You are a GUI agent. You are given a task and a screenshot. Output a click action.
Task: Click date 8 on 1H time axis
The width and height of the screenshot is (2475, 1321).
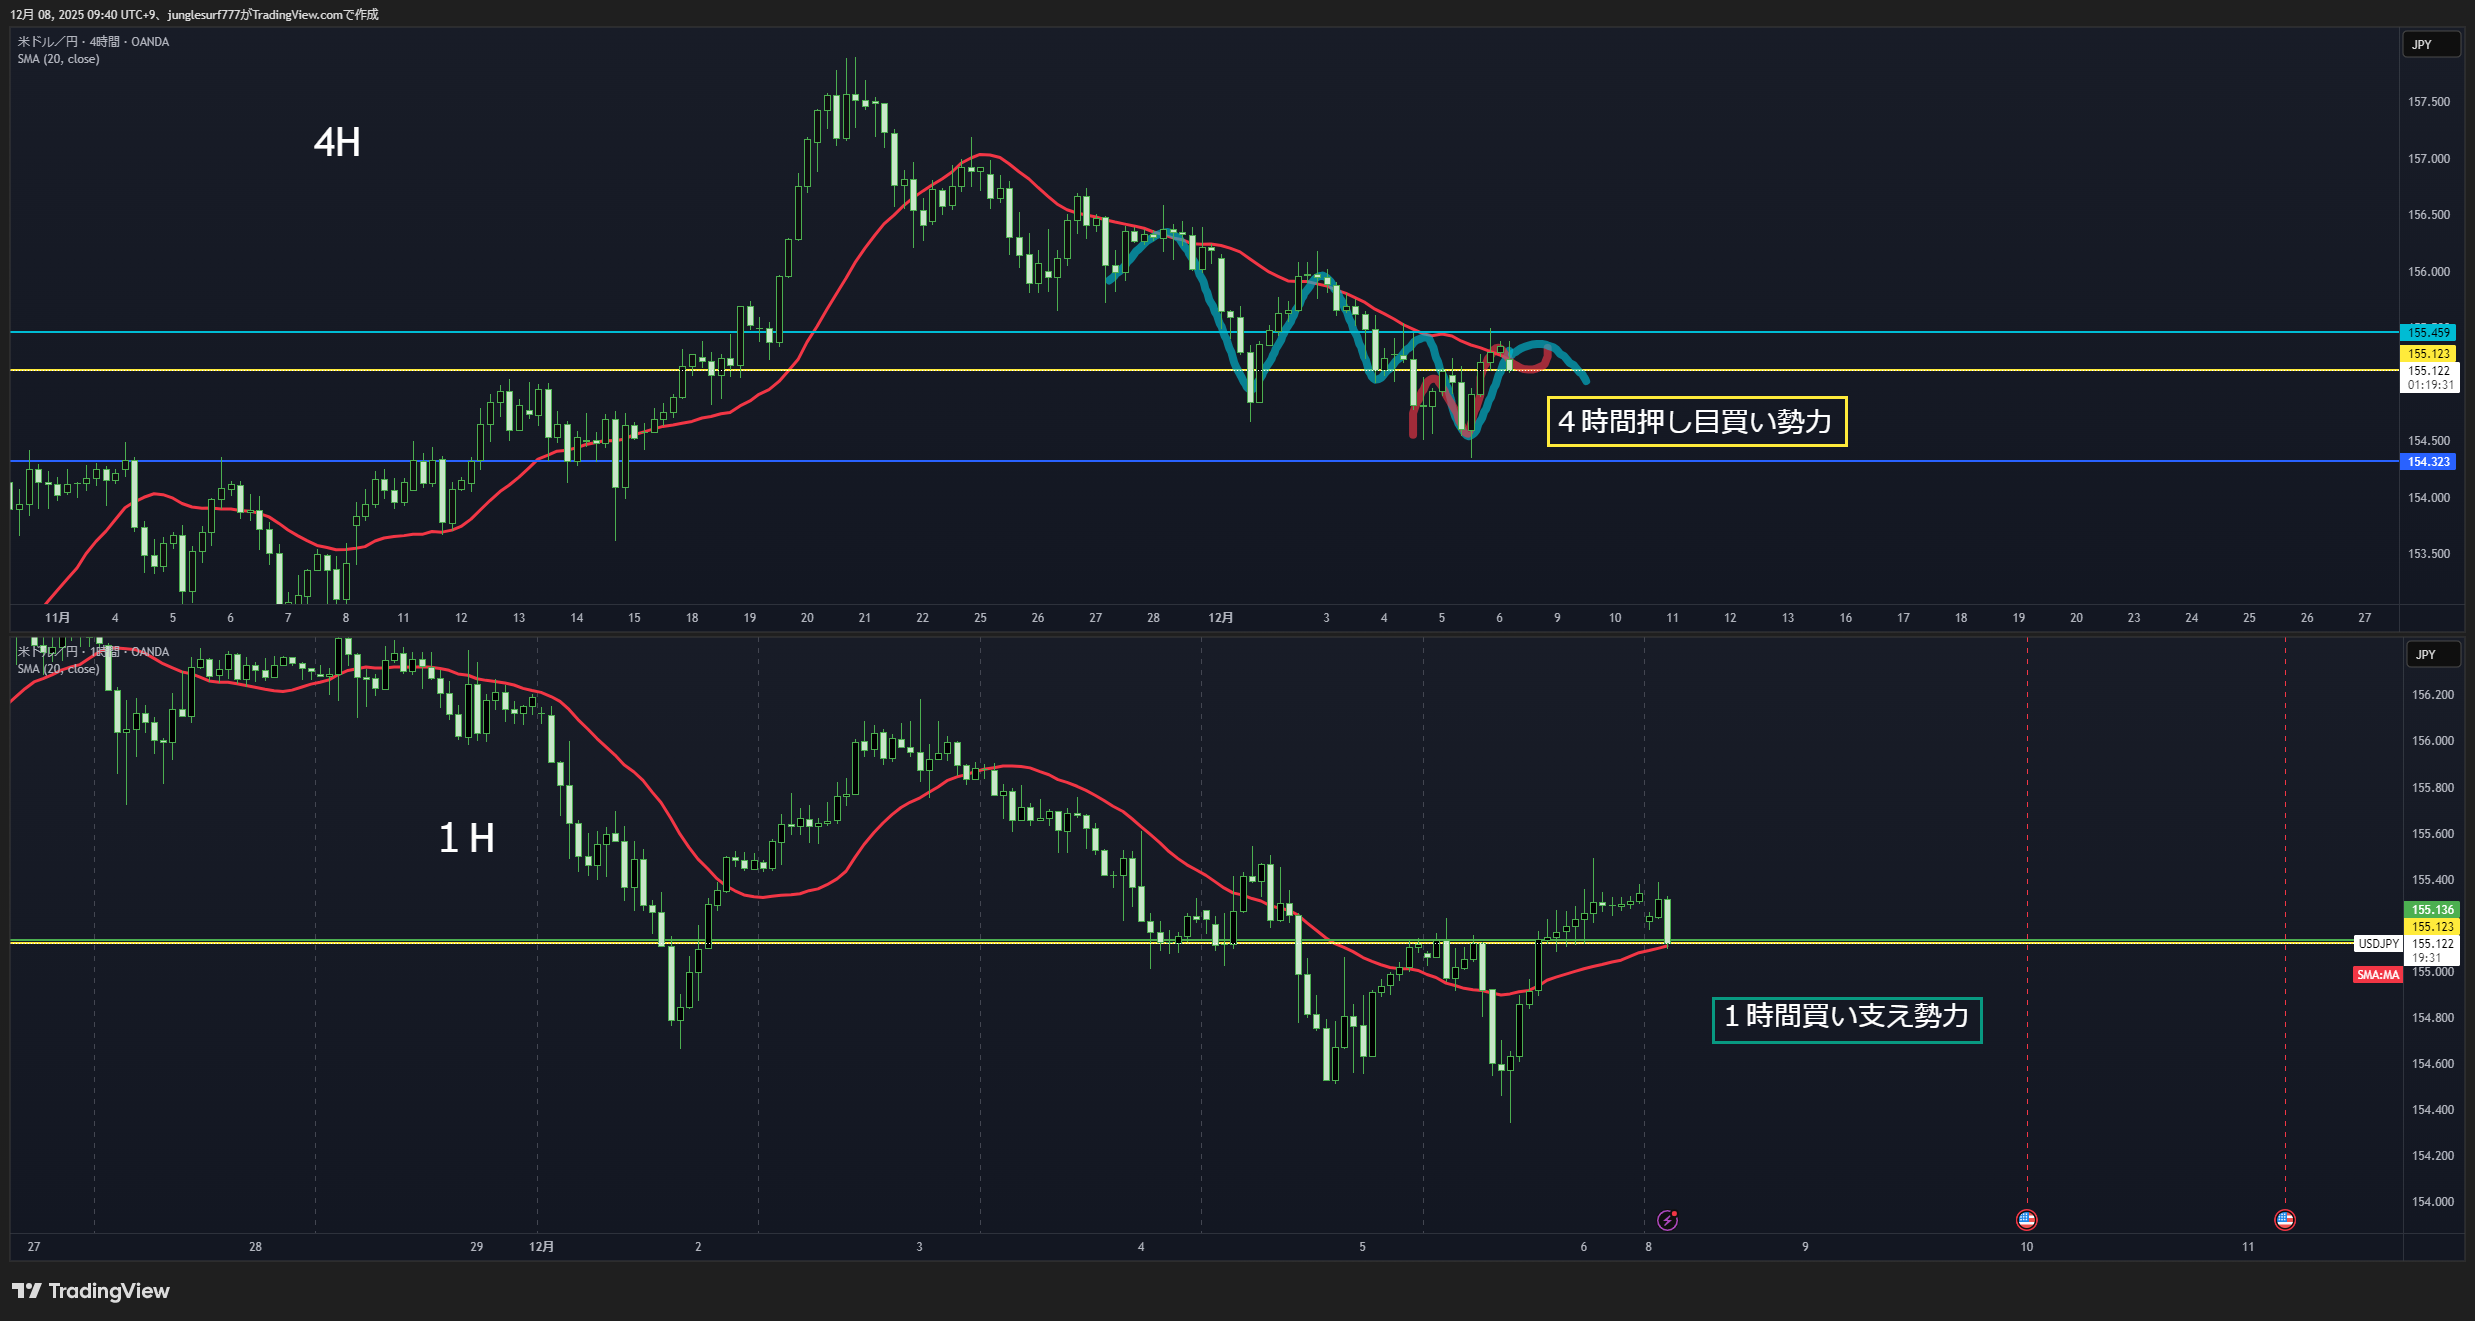click(1648, 1247)
